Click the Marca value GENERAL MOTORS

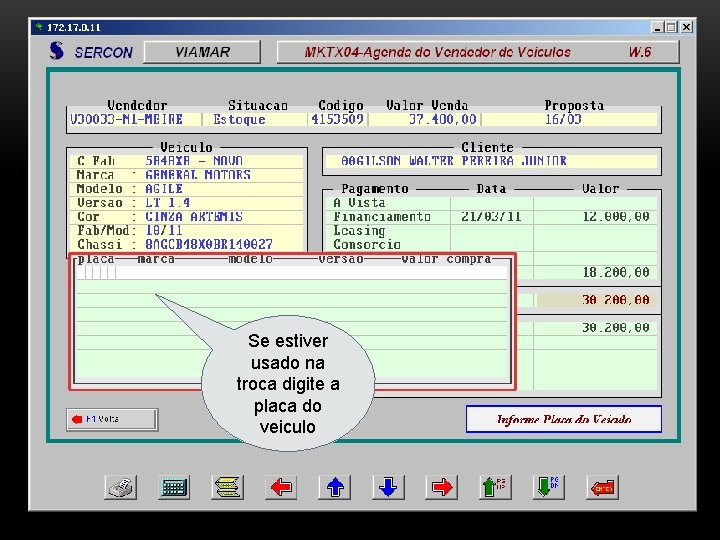click(198, 175)
